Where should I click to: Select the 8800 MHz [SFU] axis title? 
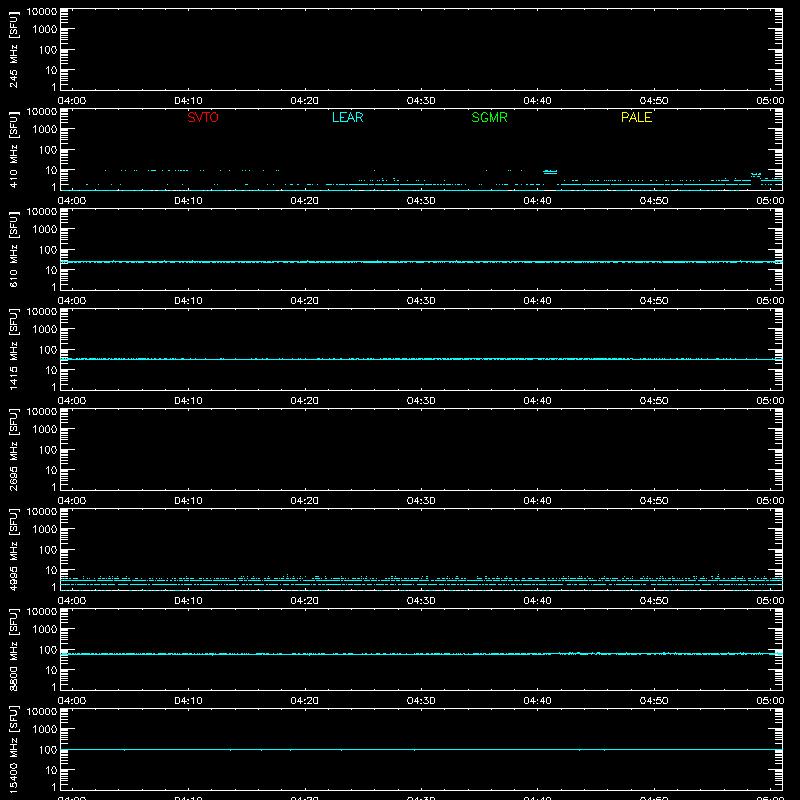[13, 649]
